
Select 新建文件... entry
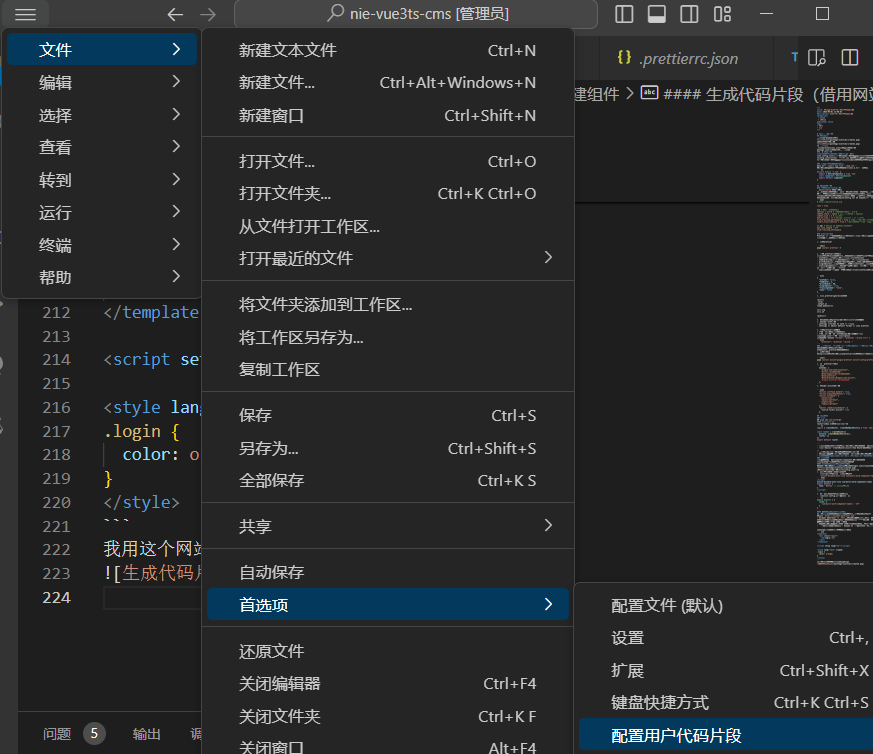(388, 82)
